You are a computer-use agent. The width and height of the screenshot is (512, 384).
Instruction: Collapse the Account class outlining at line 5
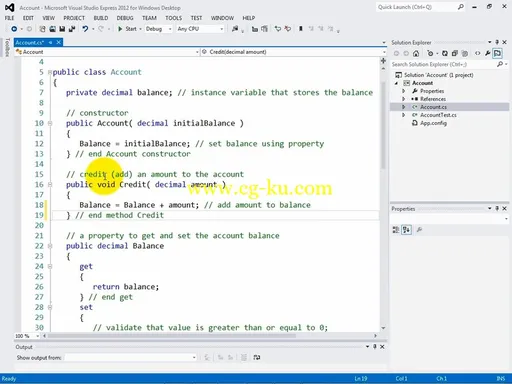(50, 72)
